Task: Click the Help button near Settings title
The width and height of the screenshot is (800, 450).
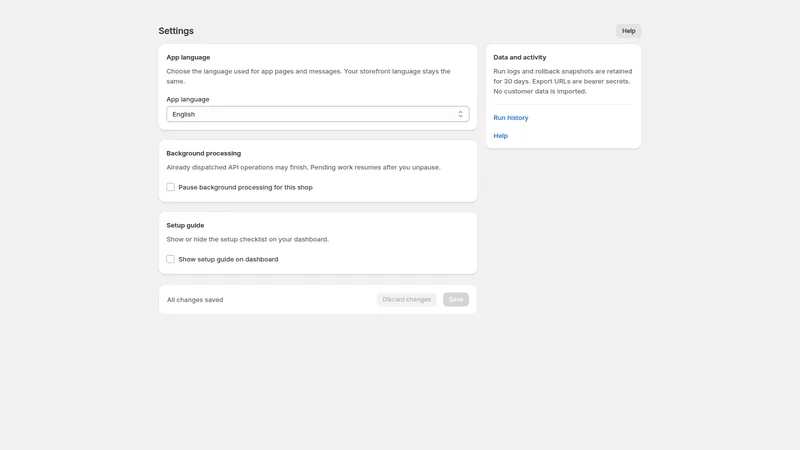Action: click(628, 31)
